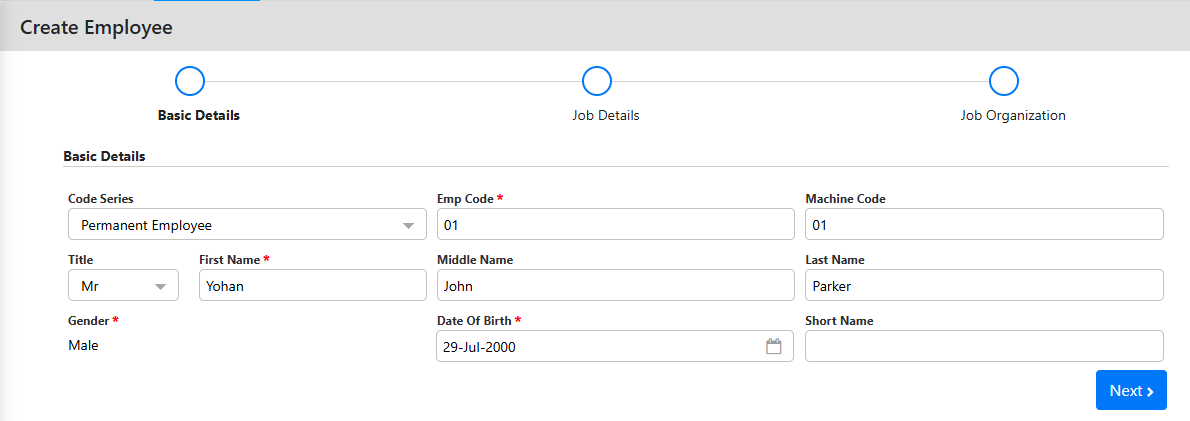Click the Emp Code input field

615,225
